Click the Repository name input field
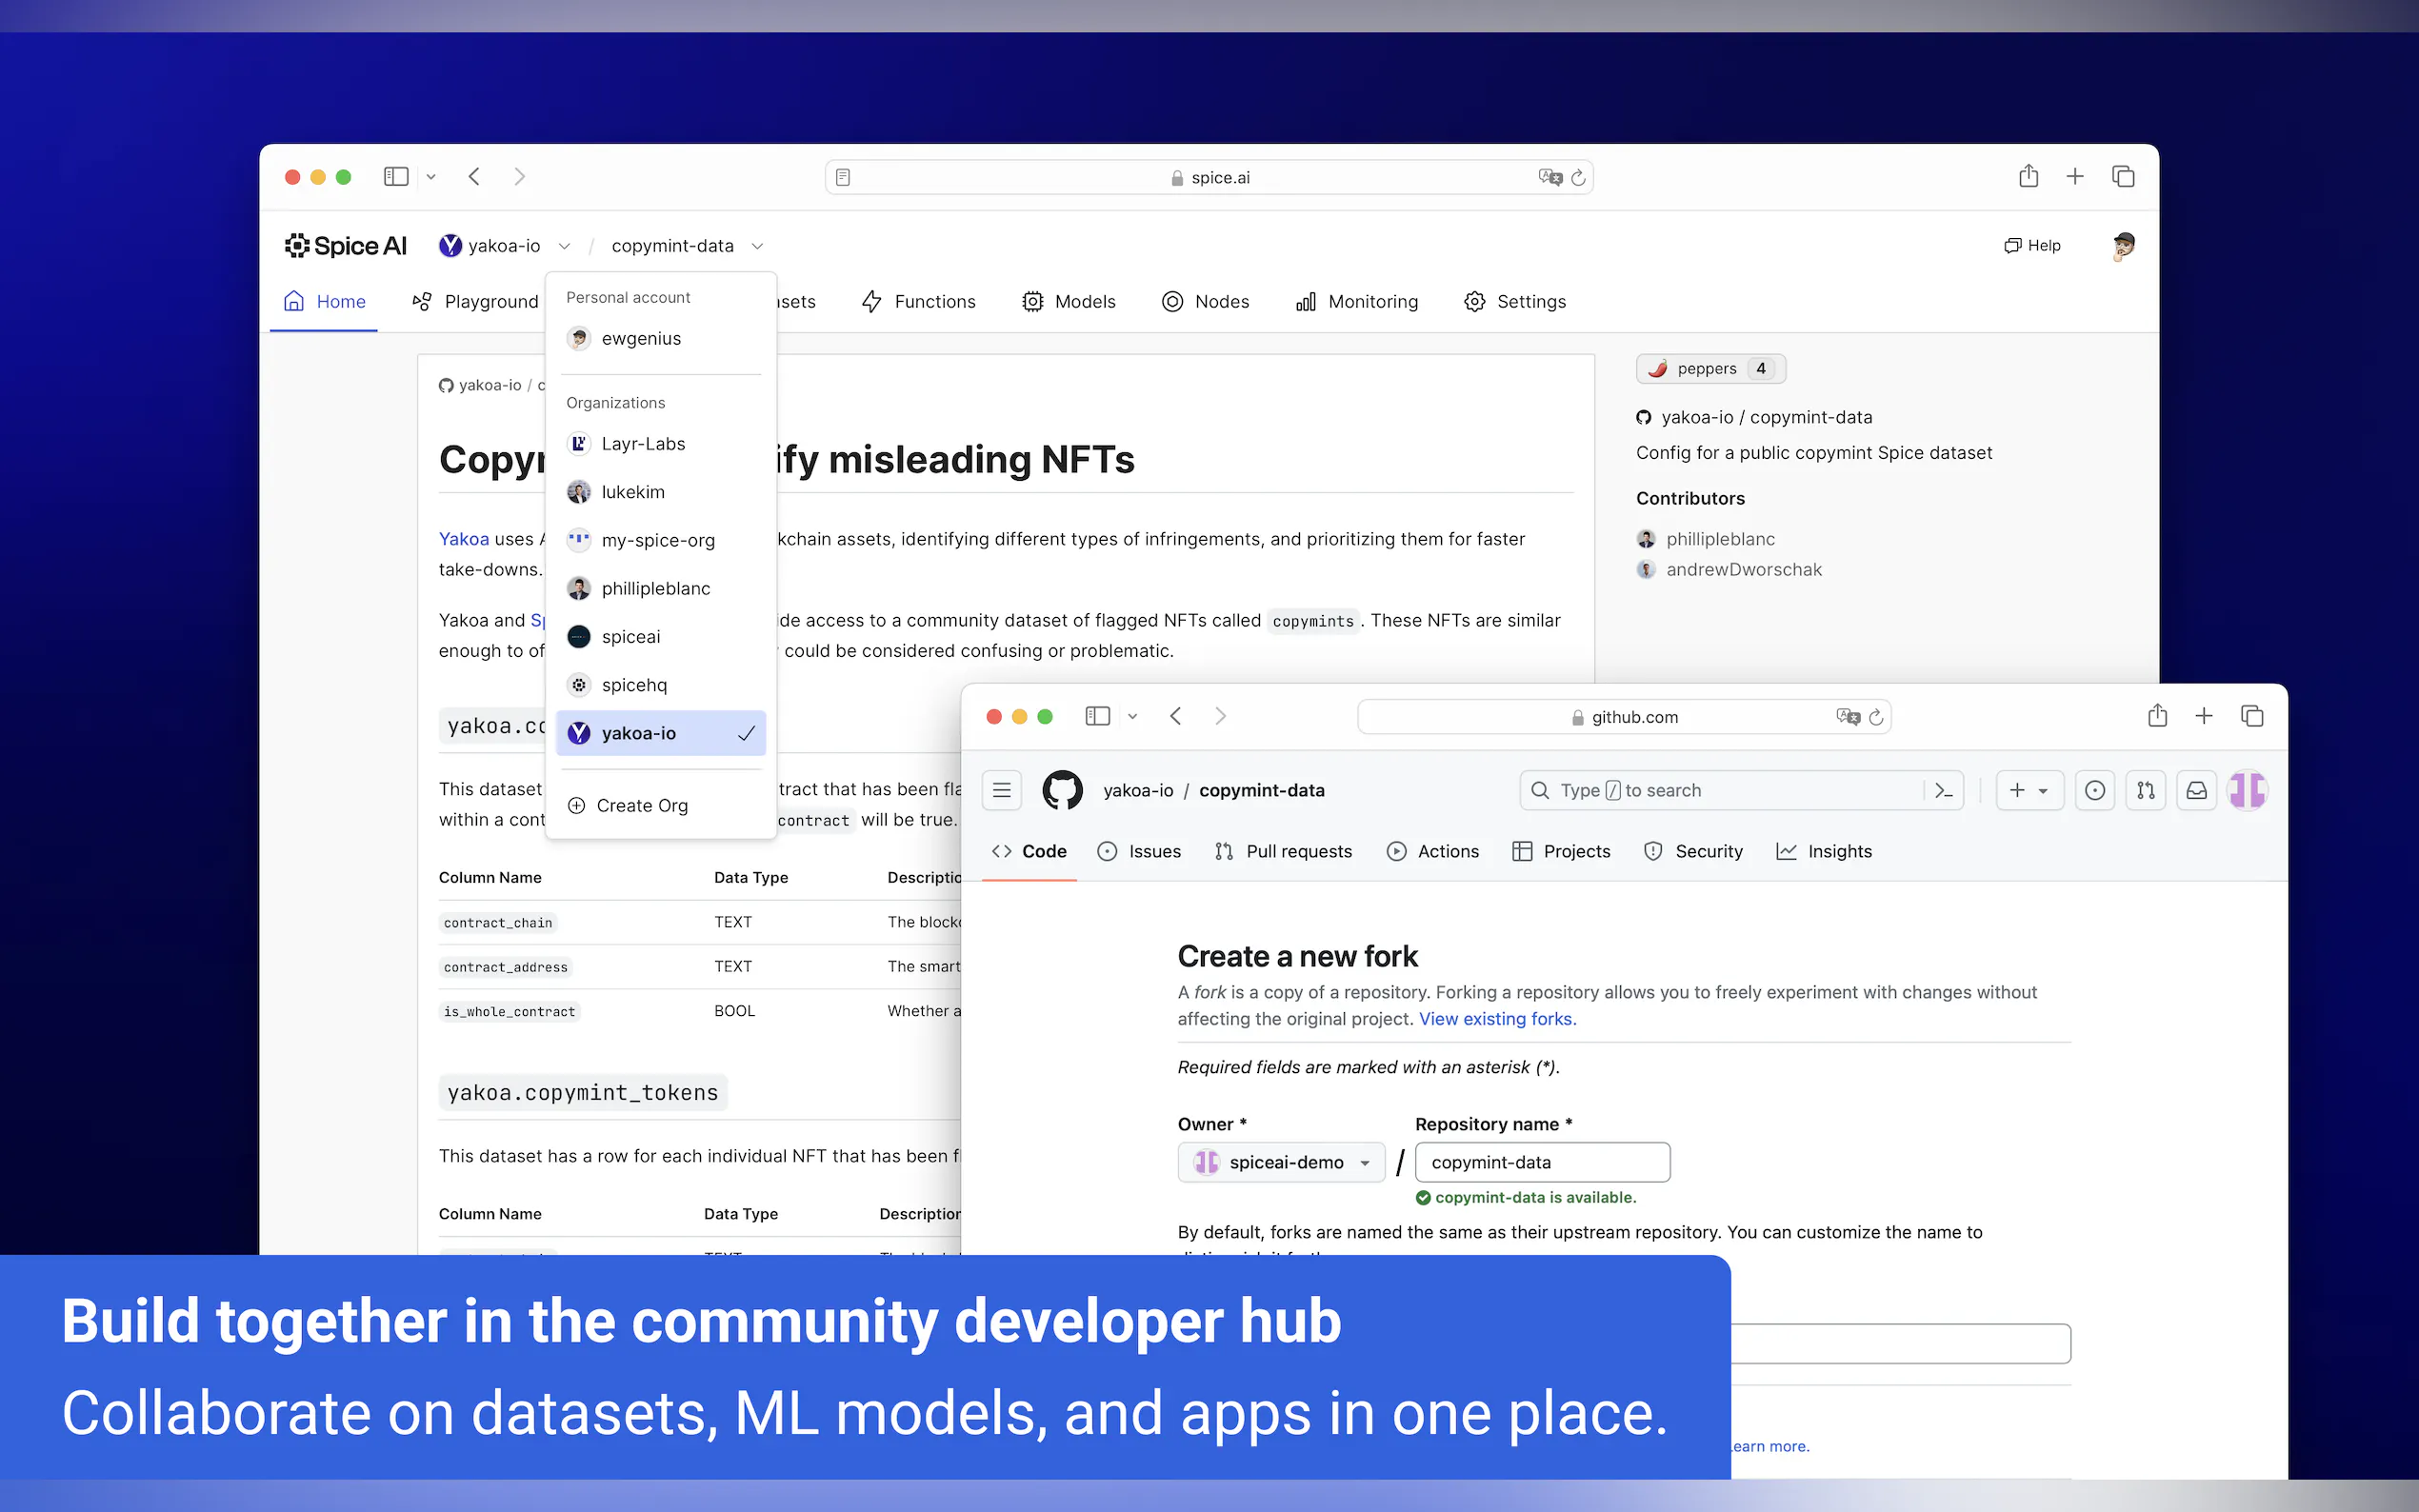Screen dimensions: 2419x1512 [x=1541, y=1162]
